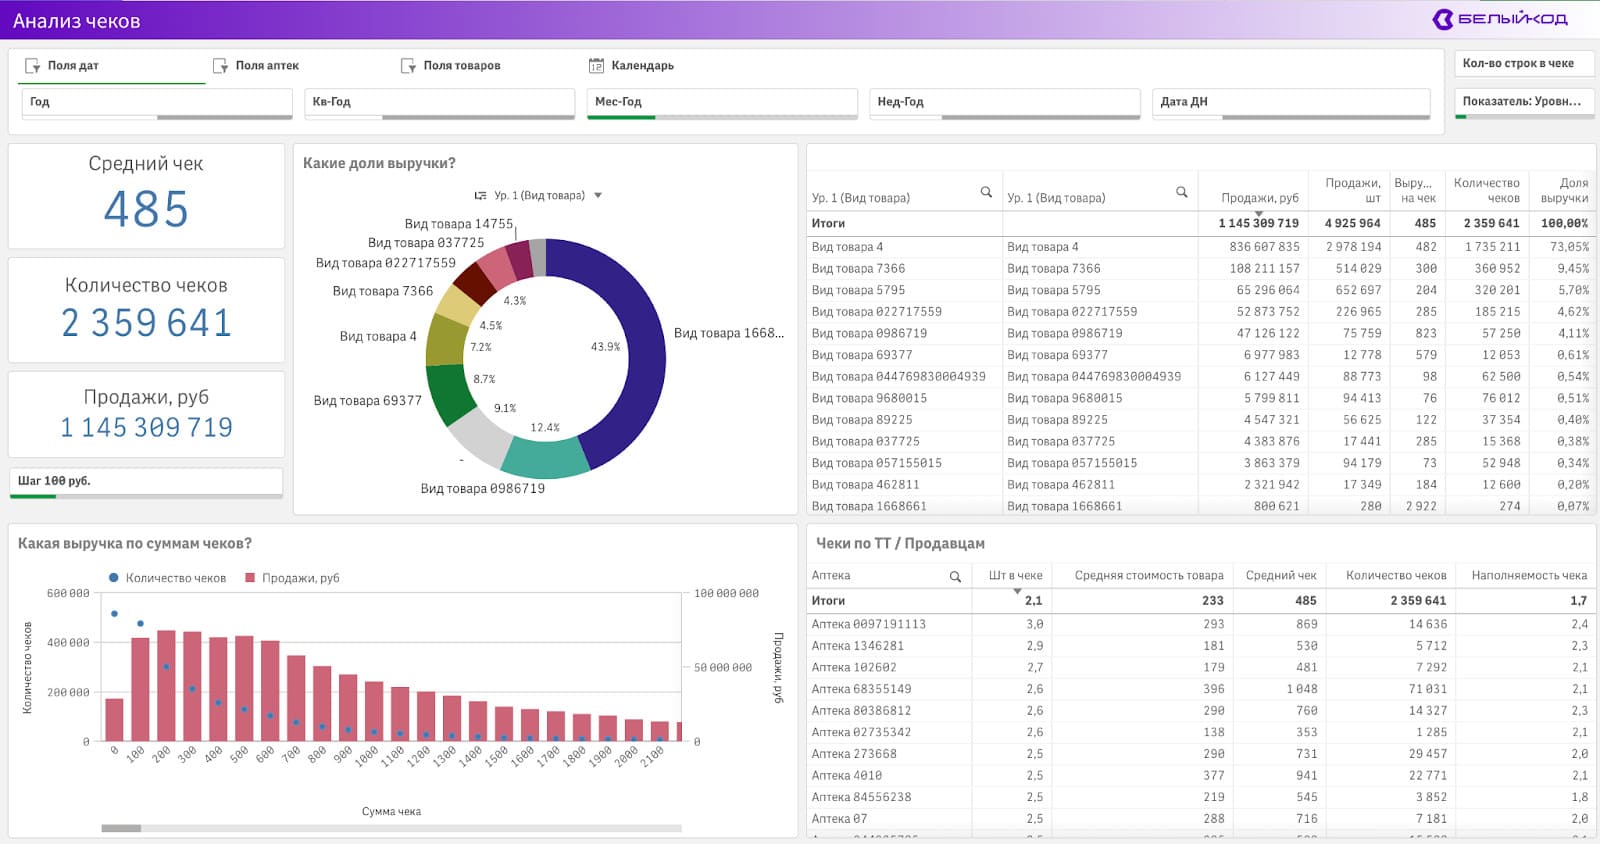
Task: Open the Нед-Год filter box
Action: [1005, 102]
